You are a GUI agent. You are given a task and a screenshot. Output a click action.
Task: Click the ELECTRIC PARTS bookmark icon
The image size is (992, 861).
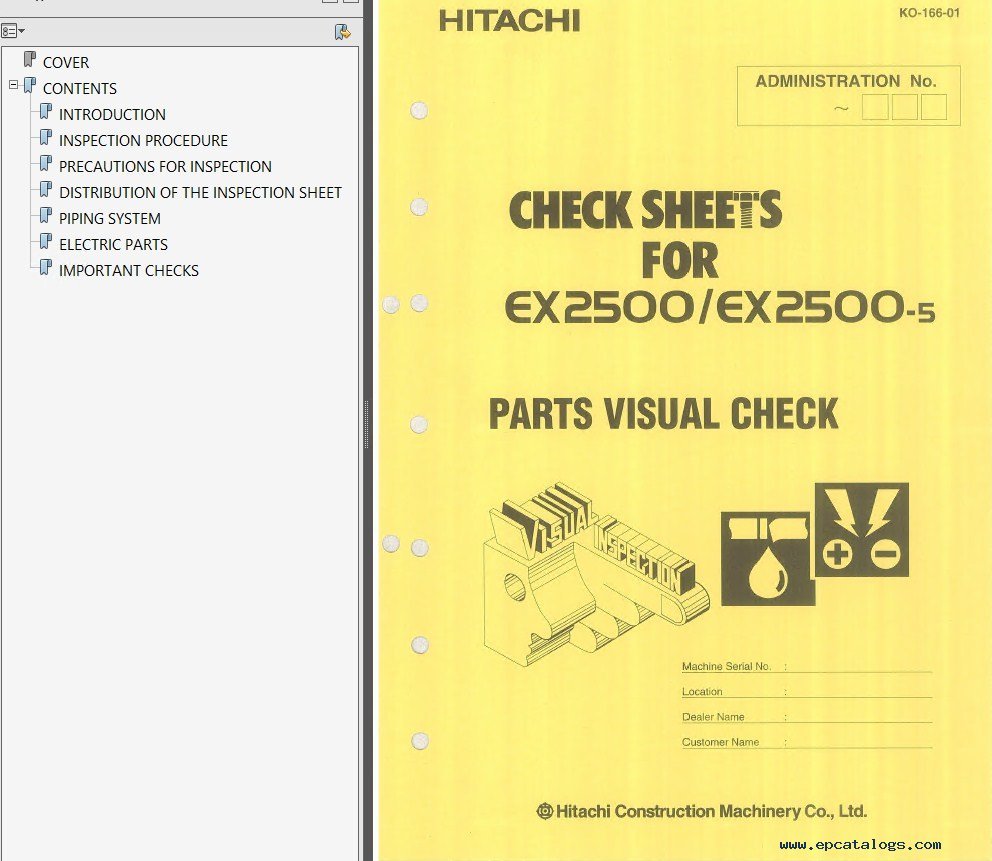click(x=46, y=241)
